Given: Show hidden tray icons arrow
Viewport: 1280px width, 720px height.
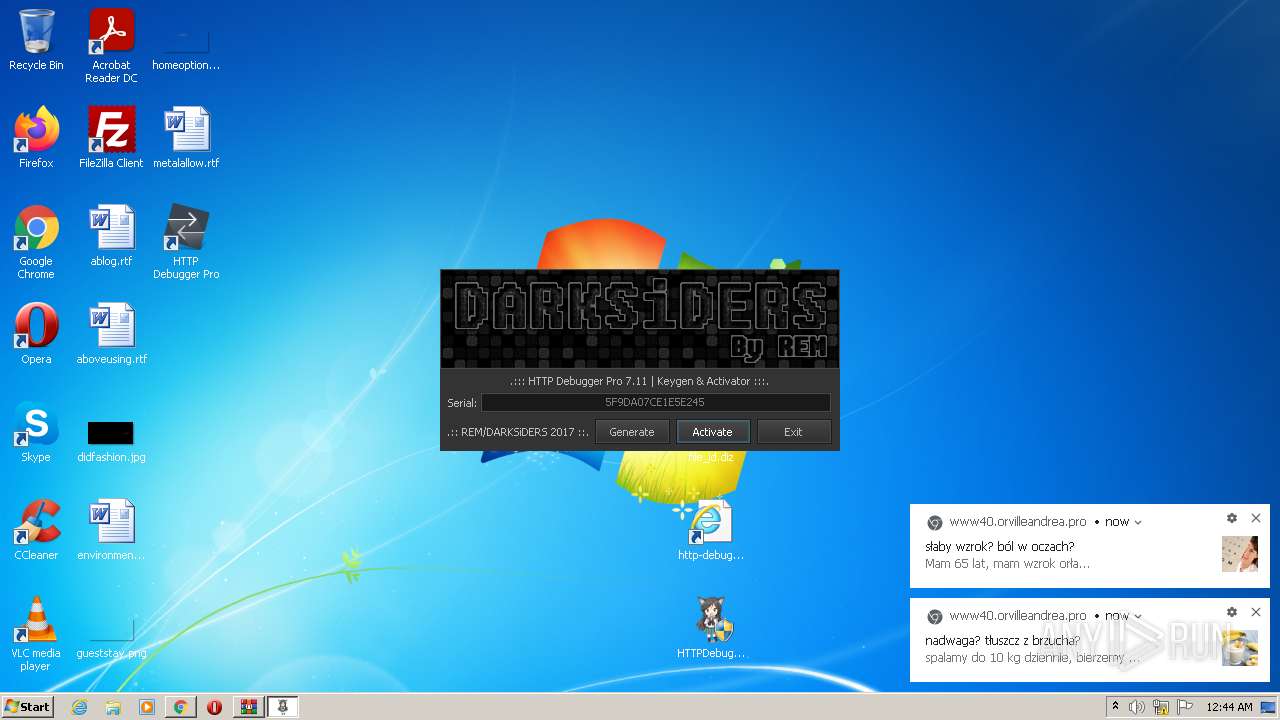Looking at the screenshot, I should [1115, 707].
